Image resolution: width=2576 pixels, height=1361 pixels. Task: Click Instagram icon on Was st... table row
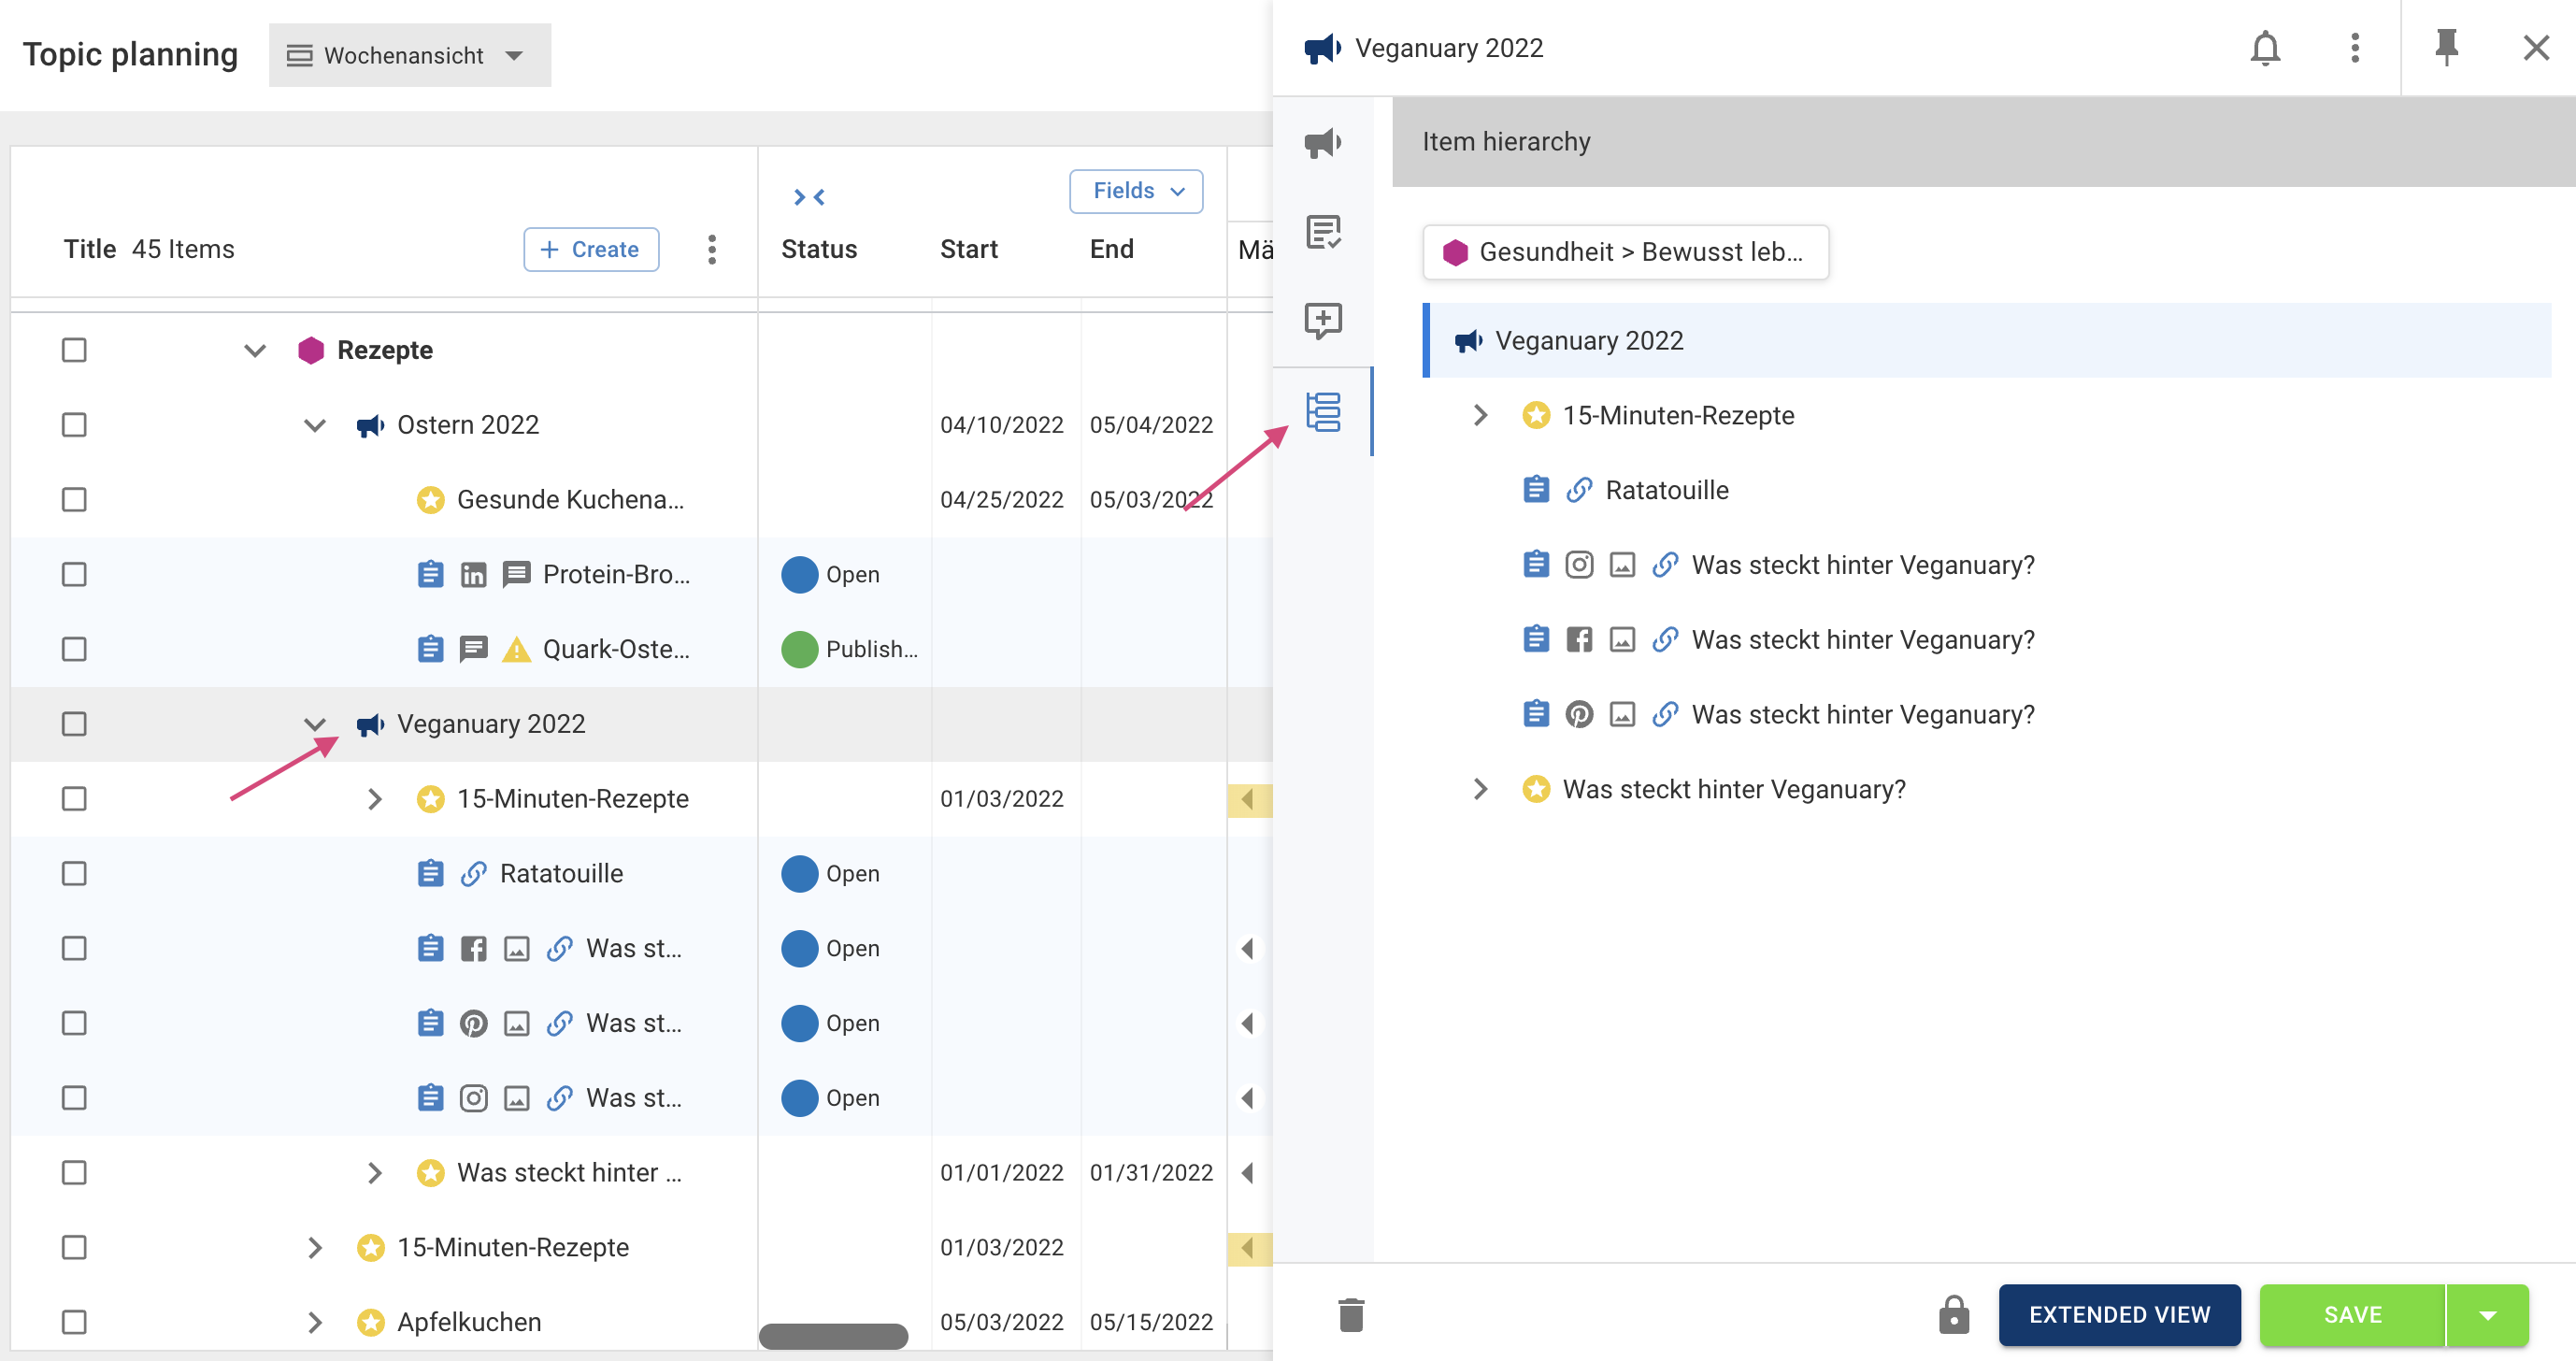pyautogui.click(x=473, y=1098)
